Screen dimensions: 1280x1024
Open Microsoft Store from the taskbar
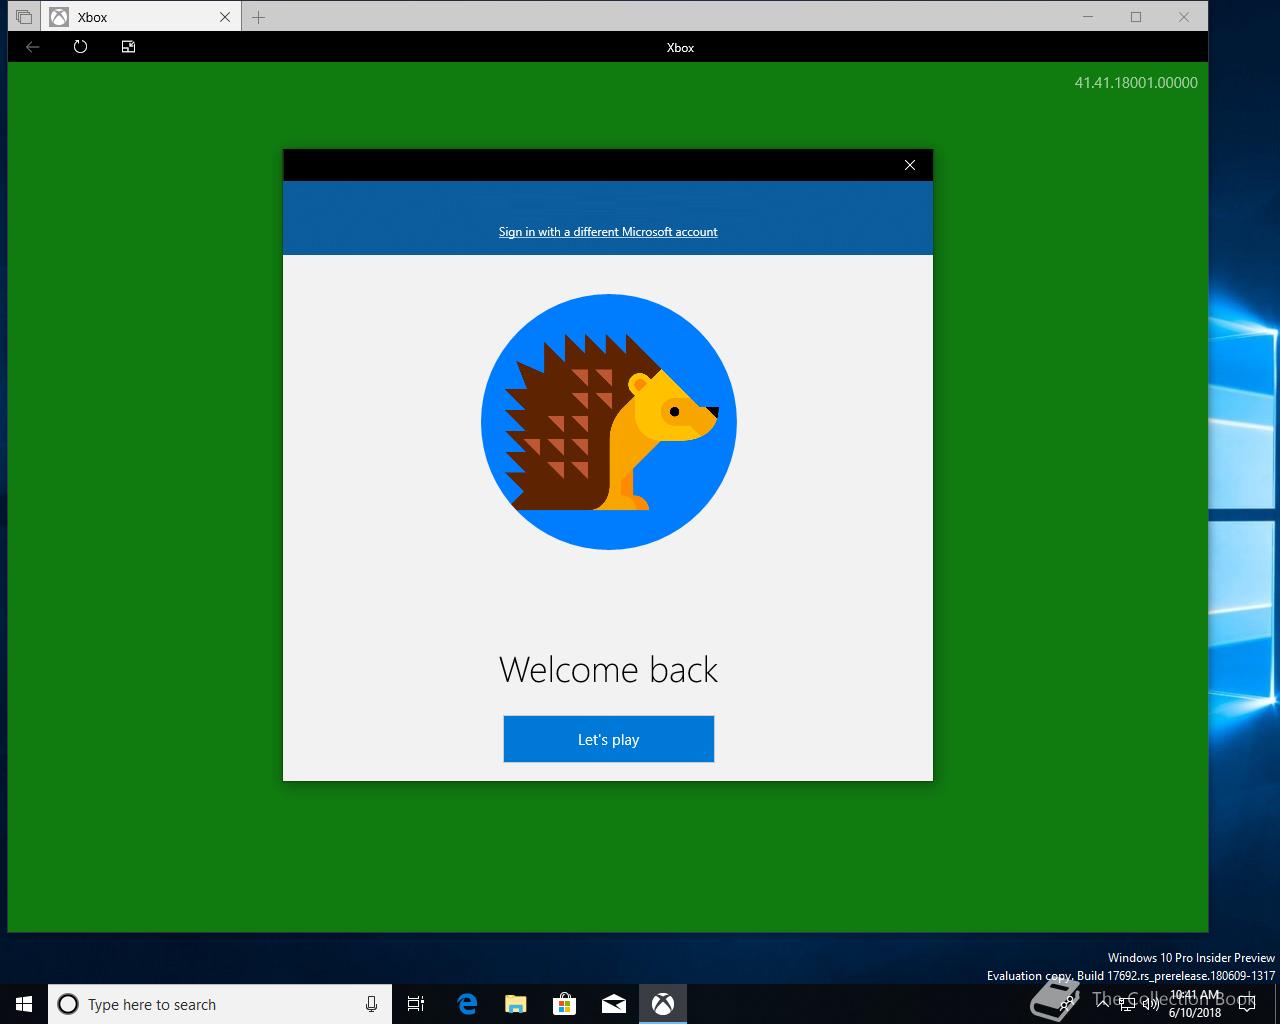click(x=565, y=1004)
